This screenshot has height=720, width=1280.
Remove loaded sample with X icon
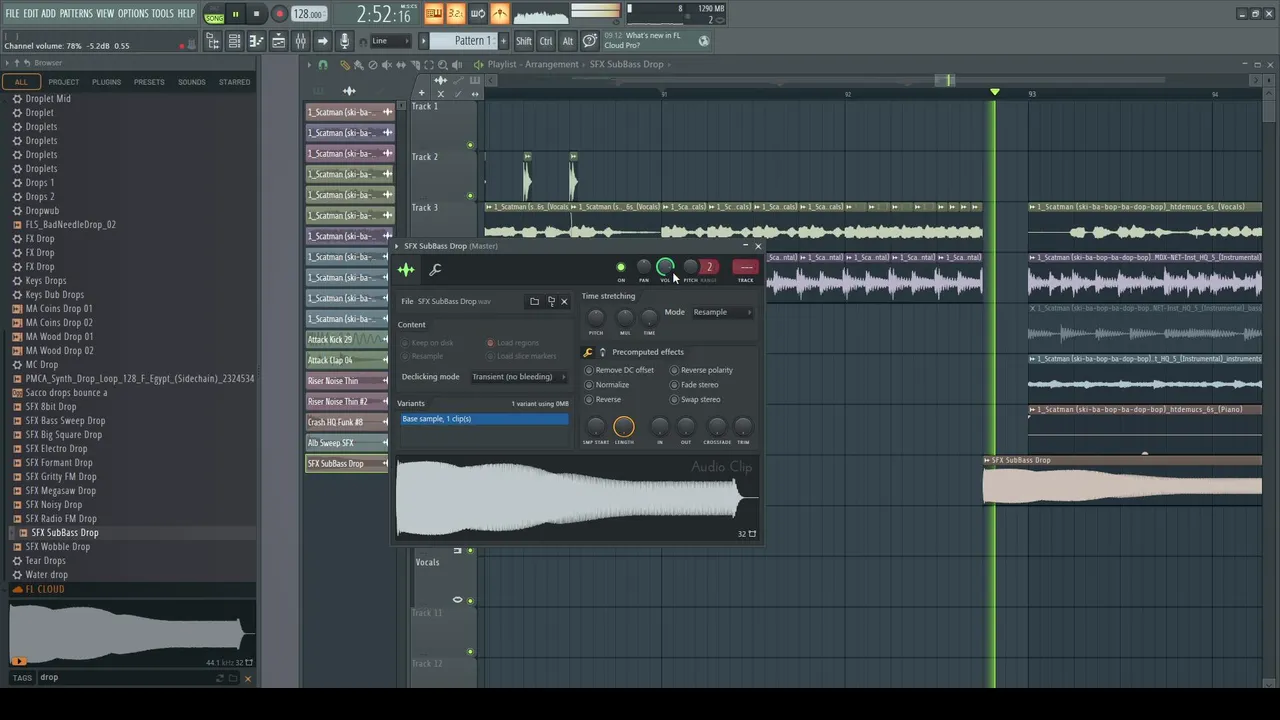pos(564,301)
